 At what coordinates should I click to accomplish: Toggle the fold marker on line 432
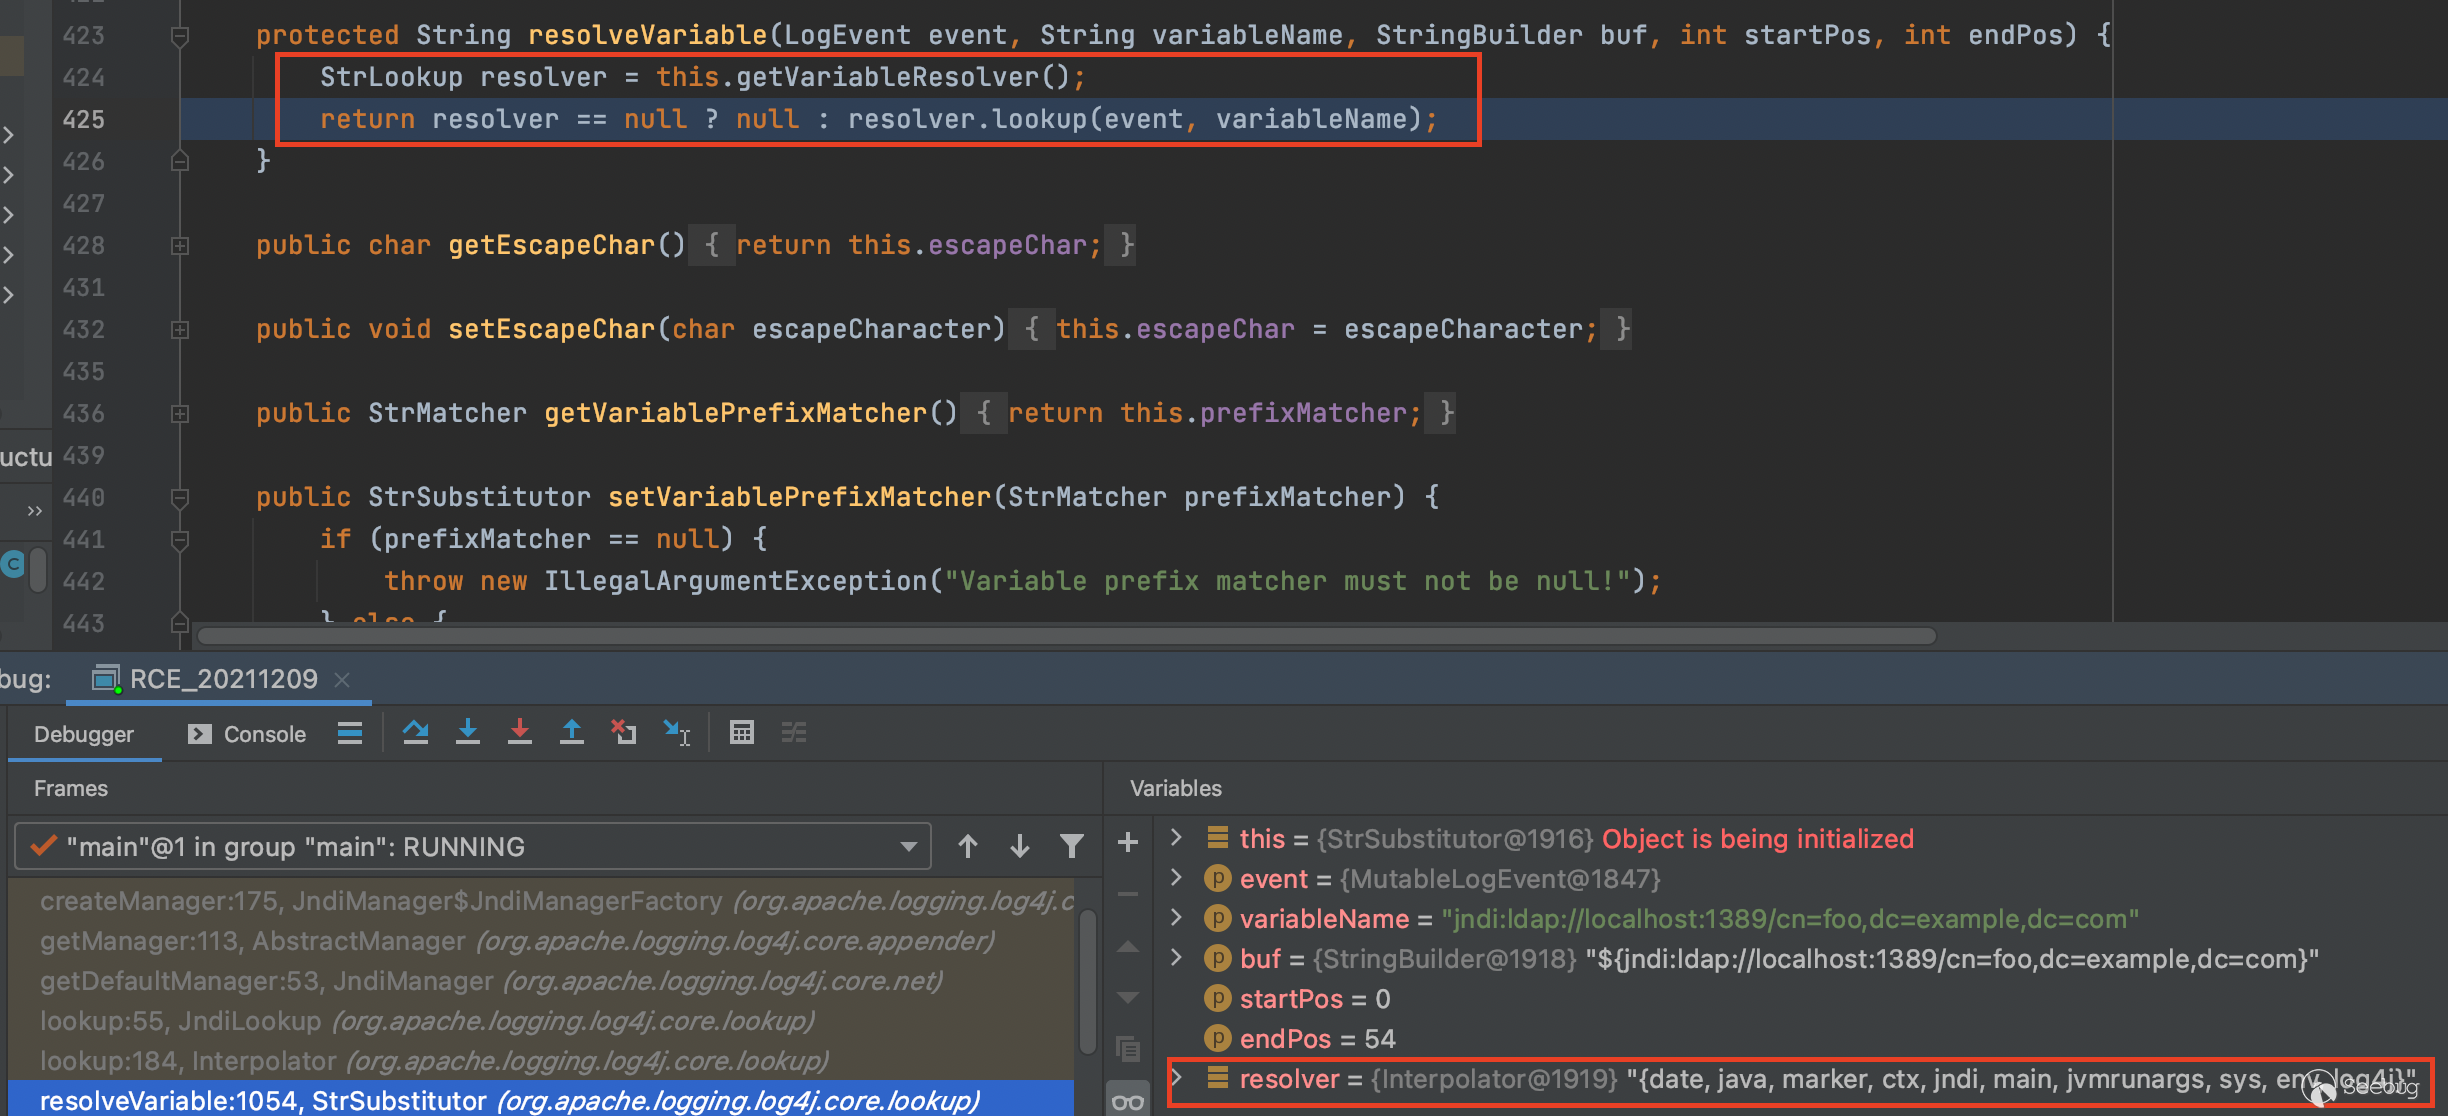[x=180, y=330]
